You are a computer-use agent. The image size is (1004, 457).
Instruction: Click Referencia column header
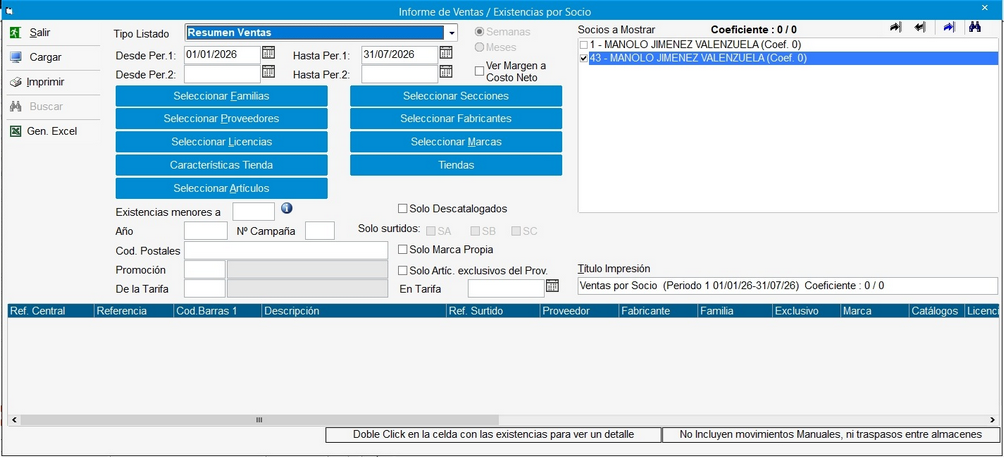pos(133,310)
